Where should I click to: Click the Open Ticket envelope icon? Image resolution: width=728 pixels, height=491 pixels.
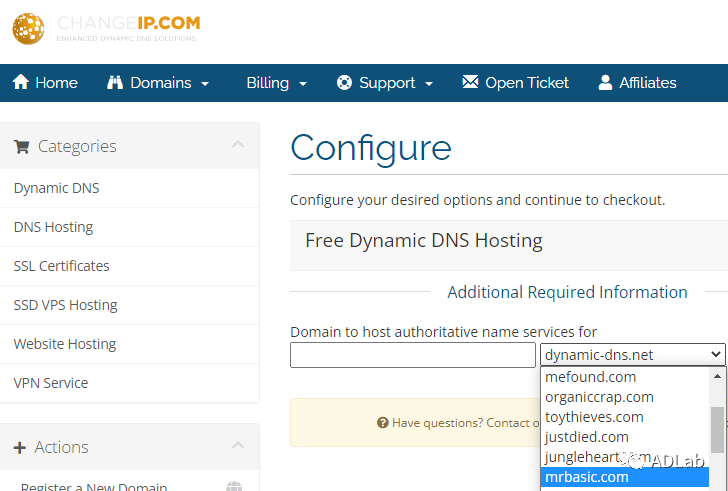[470, 83]
